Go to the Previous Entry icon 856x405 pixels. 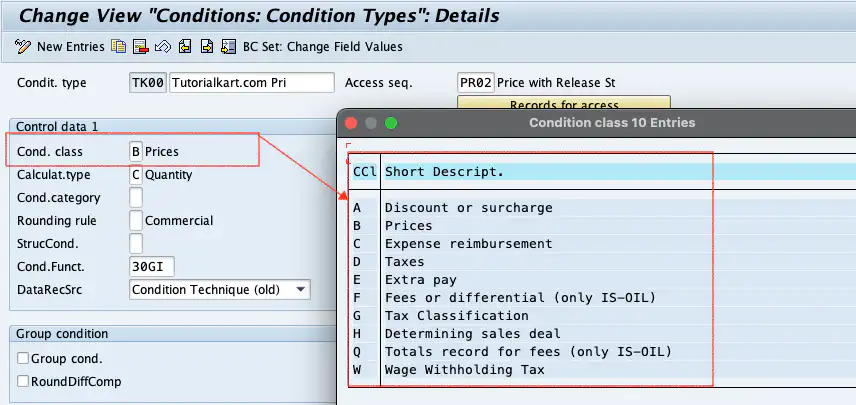click(x=185, y=46)
